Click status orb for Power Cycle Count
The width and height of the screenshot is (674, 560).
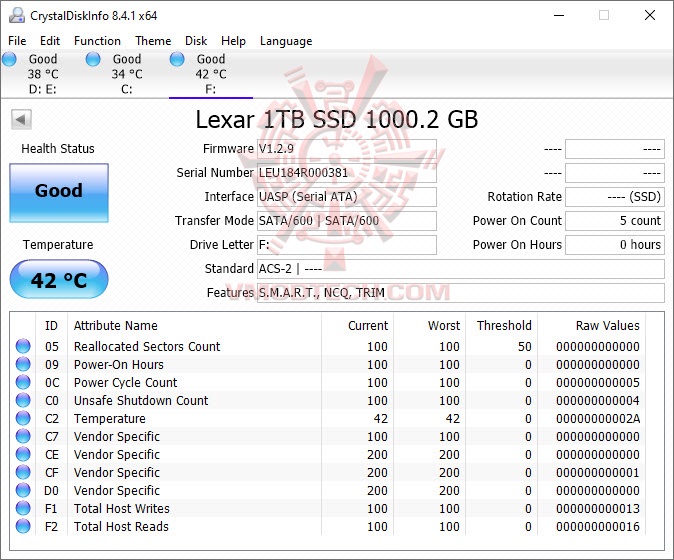[23, 382]
